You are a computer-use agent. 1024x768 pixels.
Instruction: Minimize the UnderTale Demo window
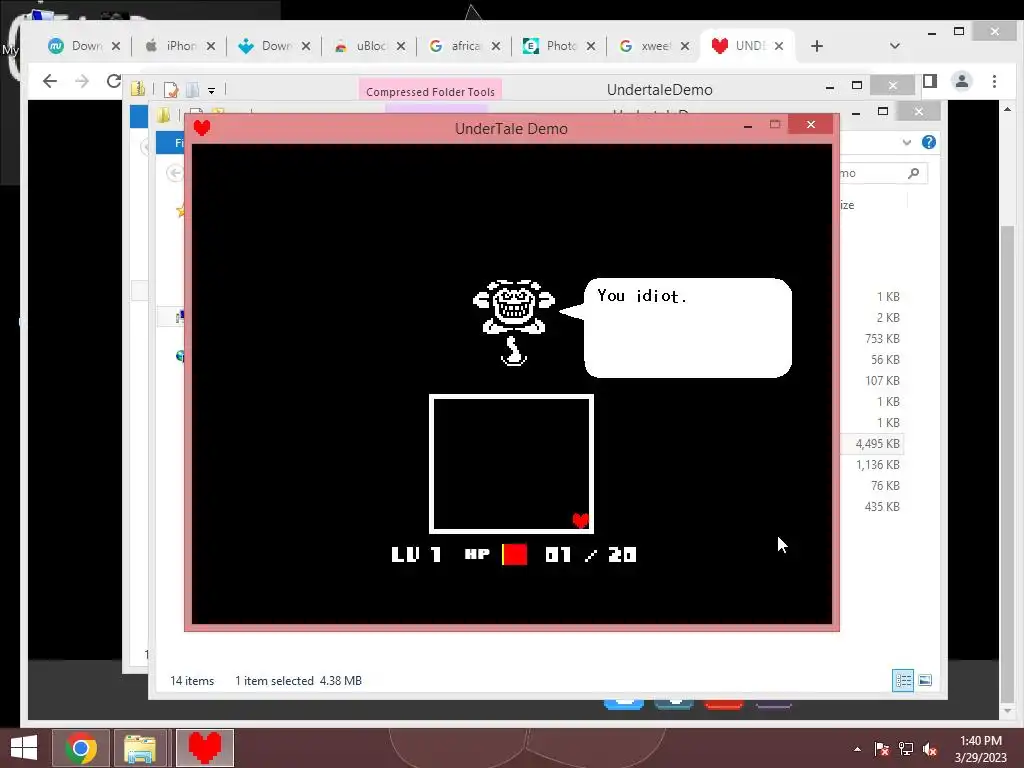748,125
